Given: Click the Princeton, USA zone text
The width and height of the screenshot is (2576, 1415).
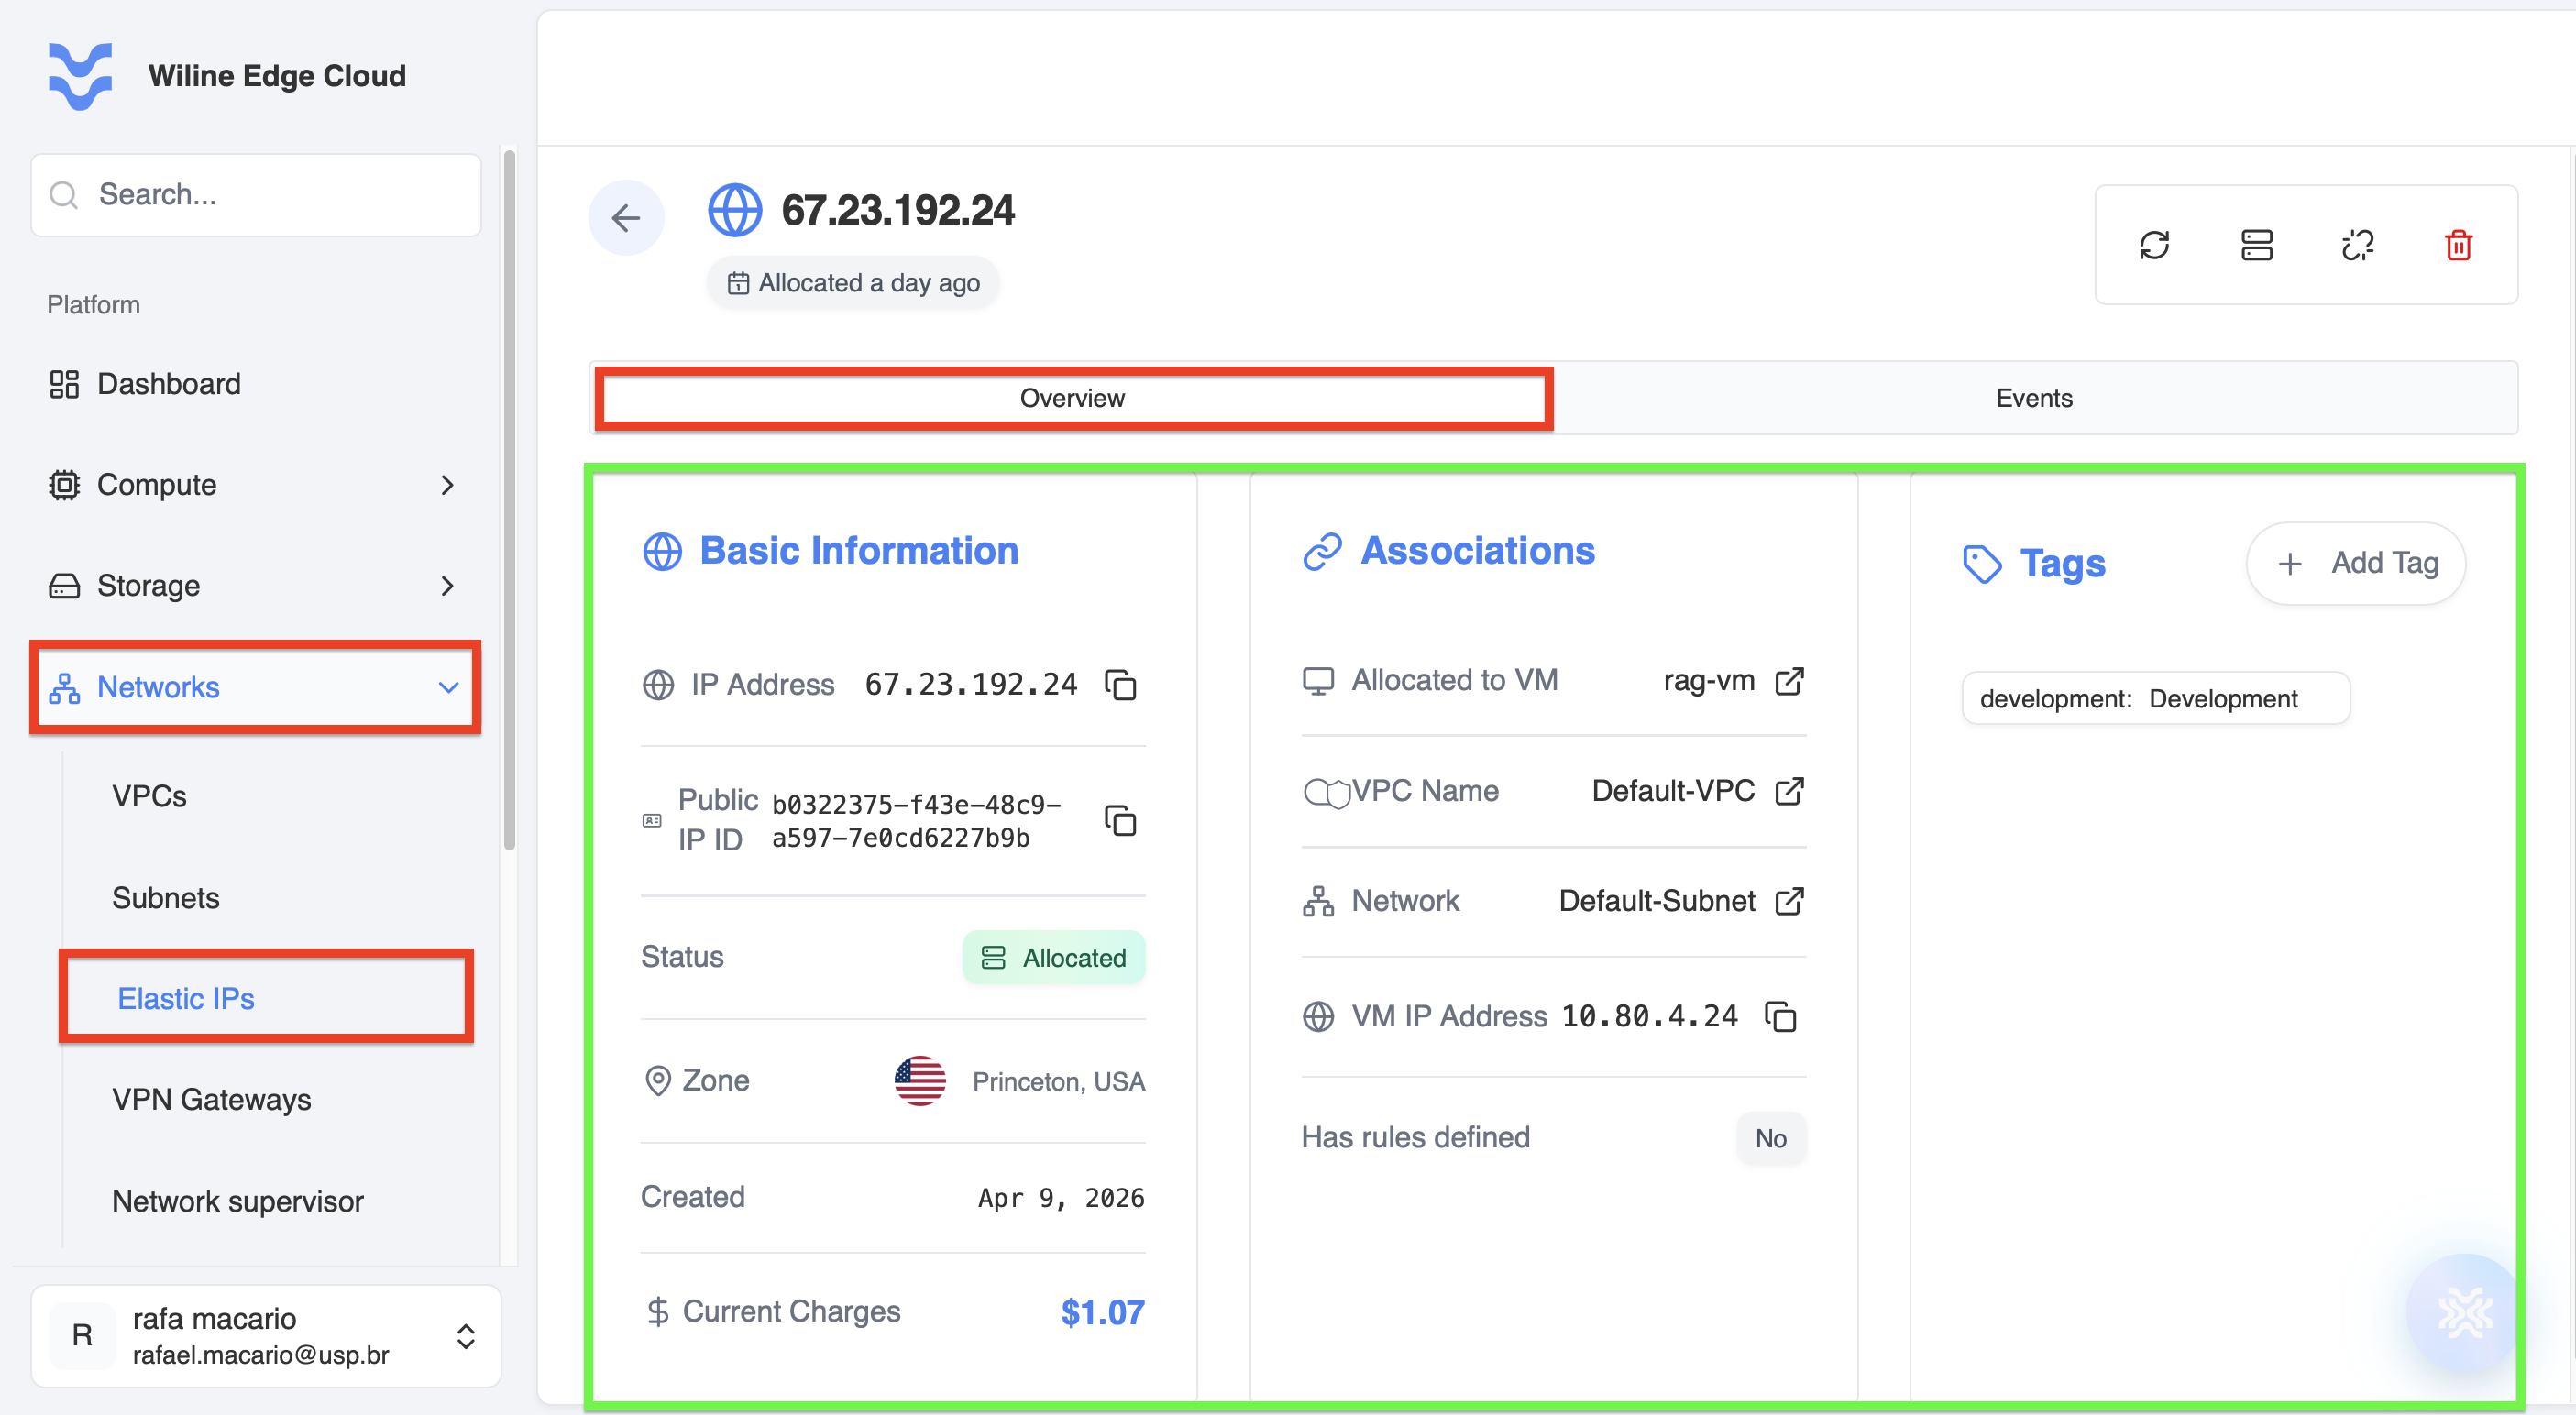Looking at the screenshot, I should (1058, 1082).
